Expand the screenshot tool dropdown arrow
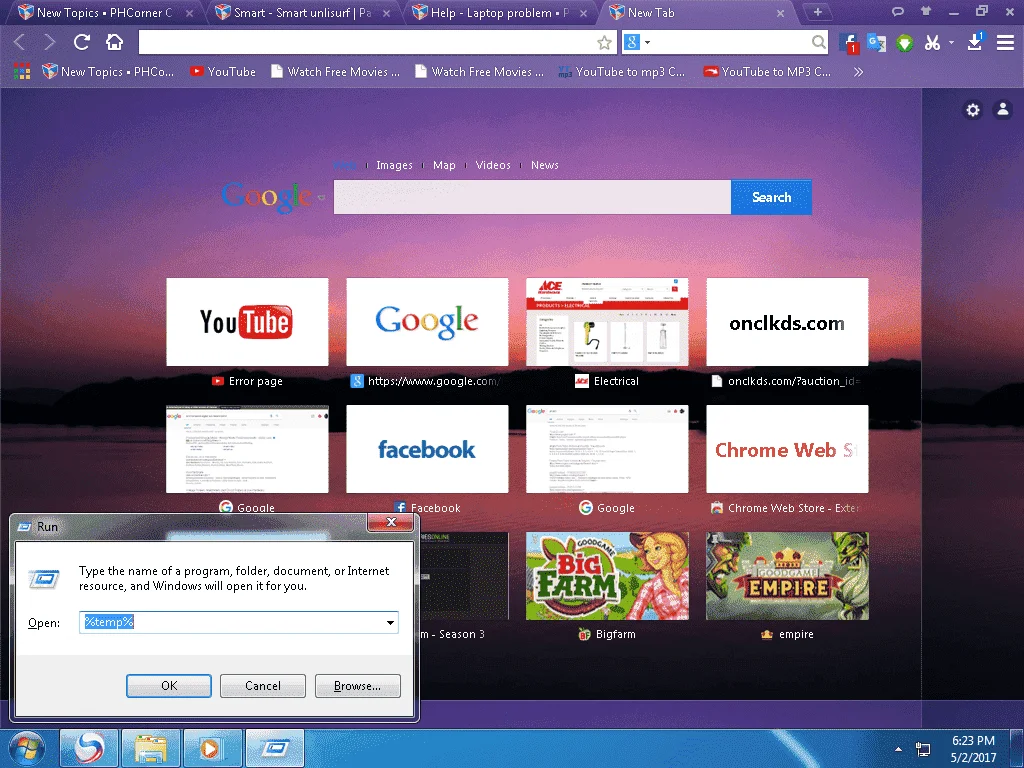 (x=952, y=42)
